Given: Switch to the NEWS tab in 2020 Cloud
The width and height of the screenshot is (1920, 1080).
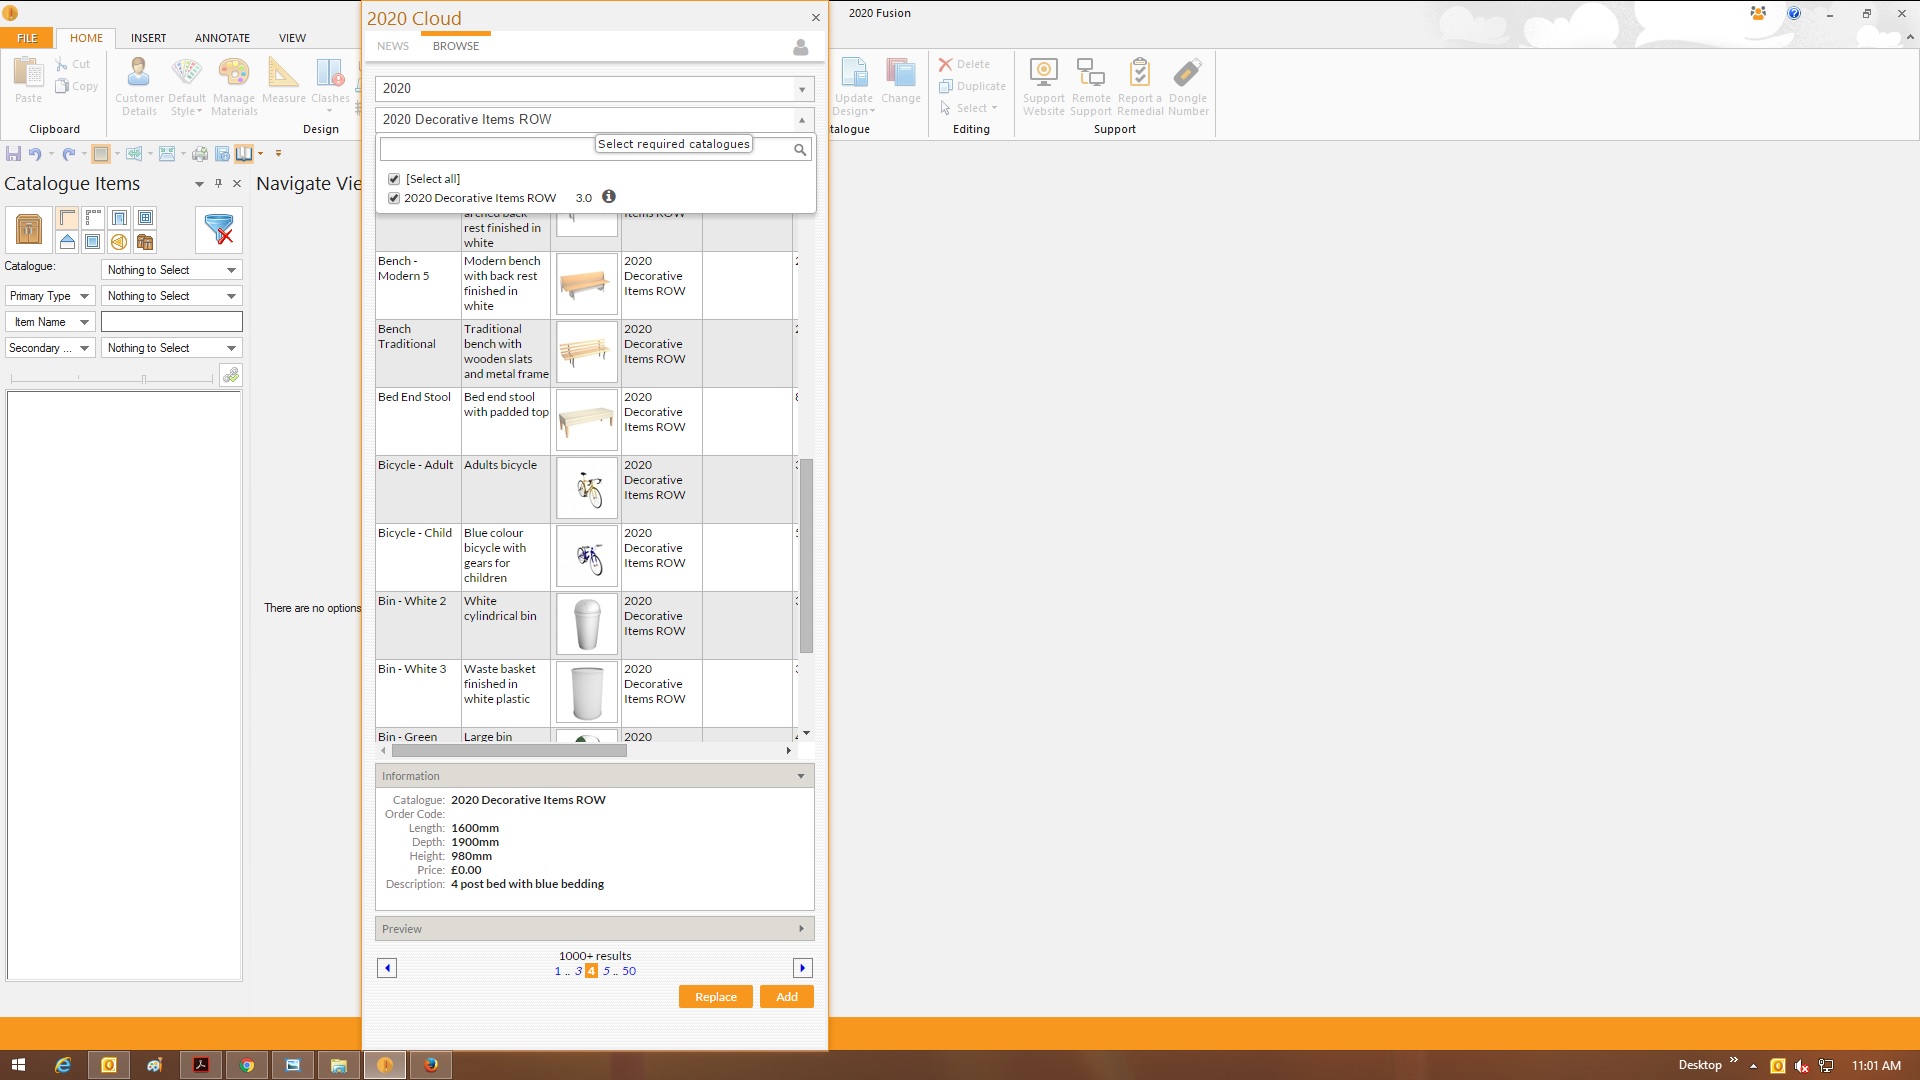Looking at the screenshot, I should (x=393, y=46).
